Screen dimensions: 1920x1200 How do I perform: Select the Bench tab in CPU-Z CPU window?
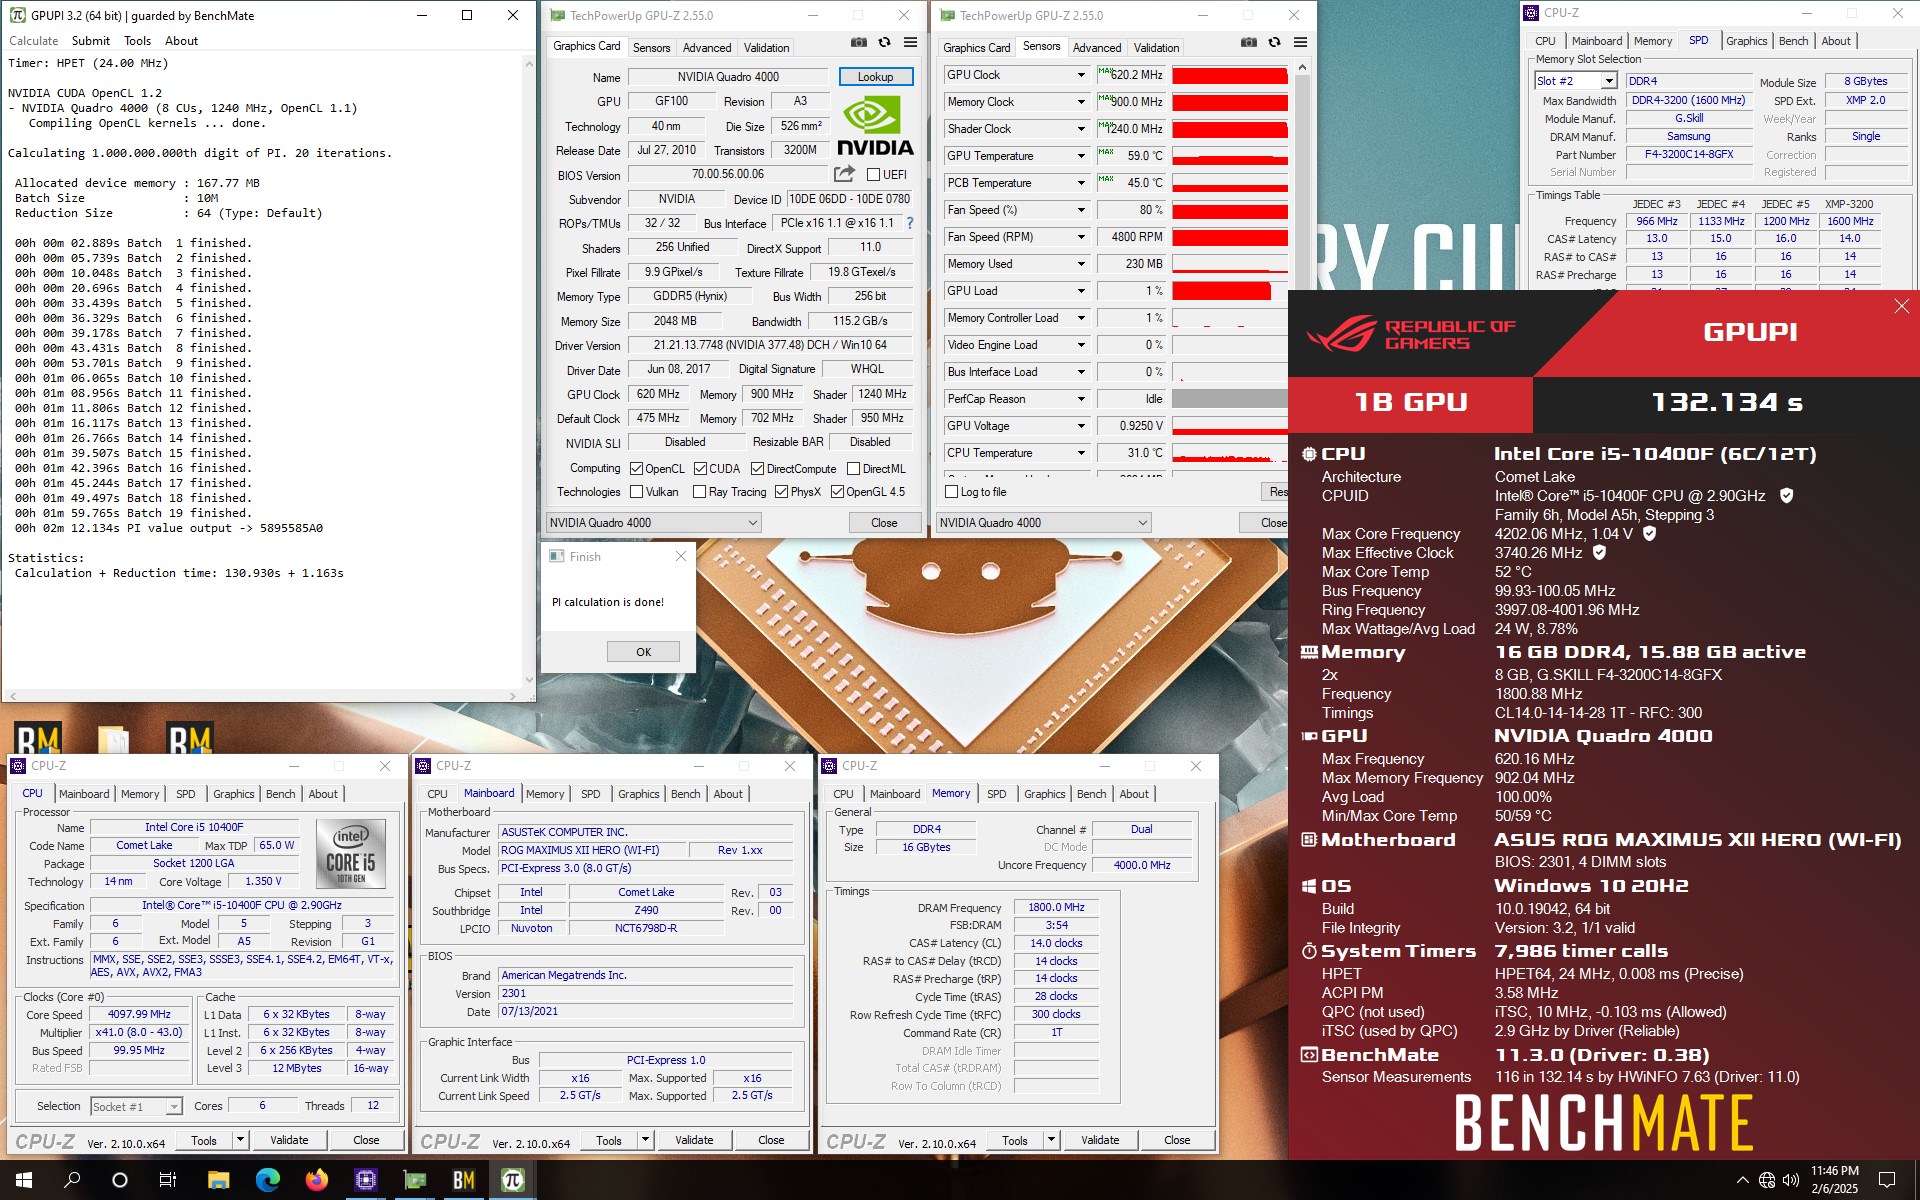[x=281, y=794]
